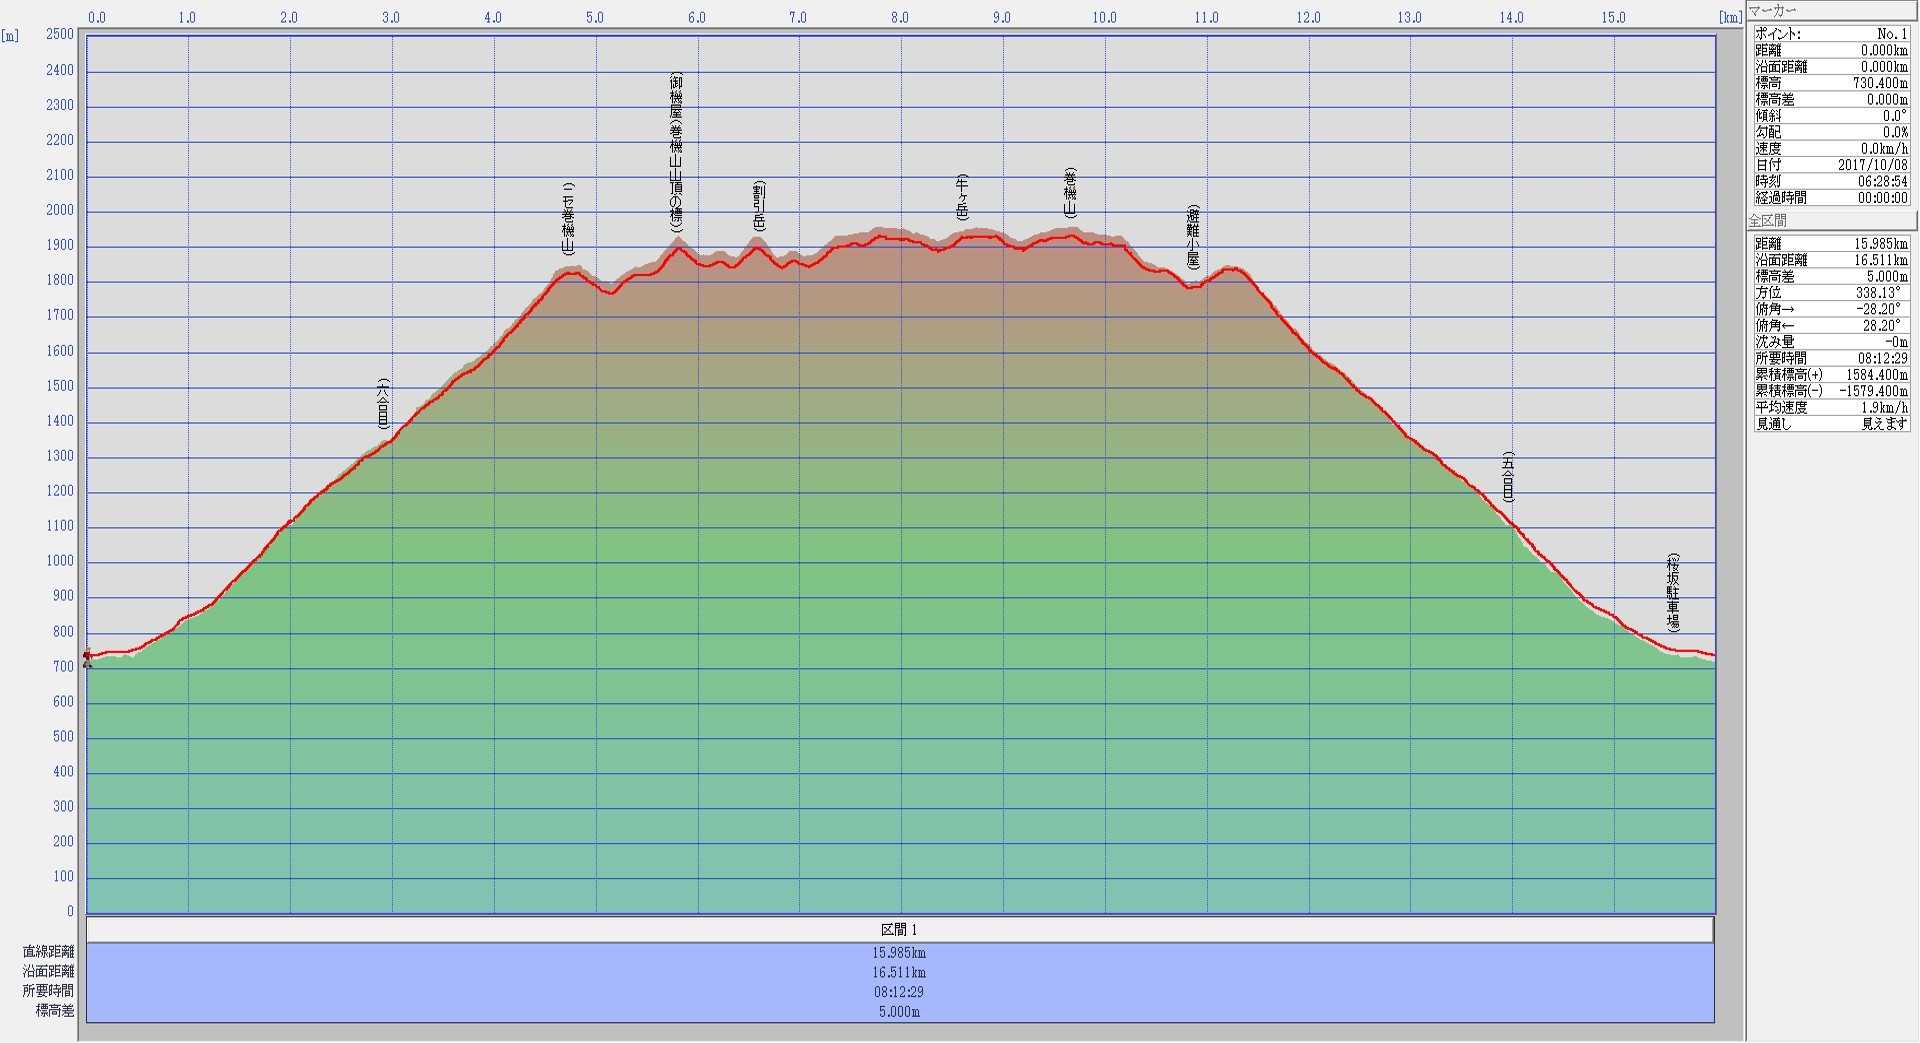Click the 避難小屋 waypoint label
This screenshot has height=1043, width=1920.
(1192, 237)
